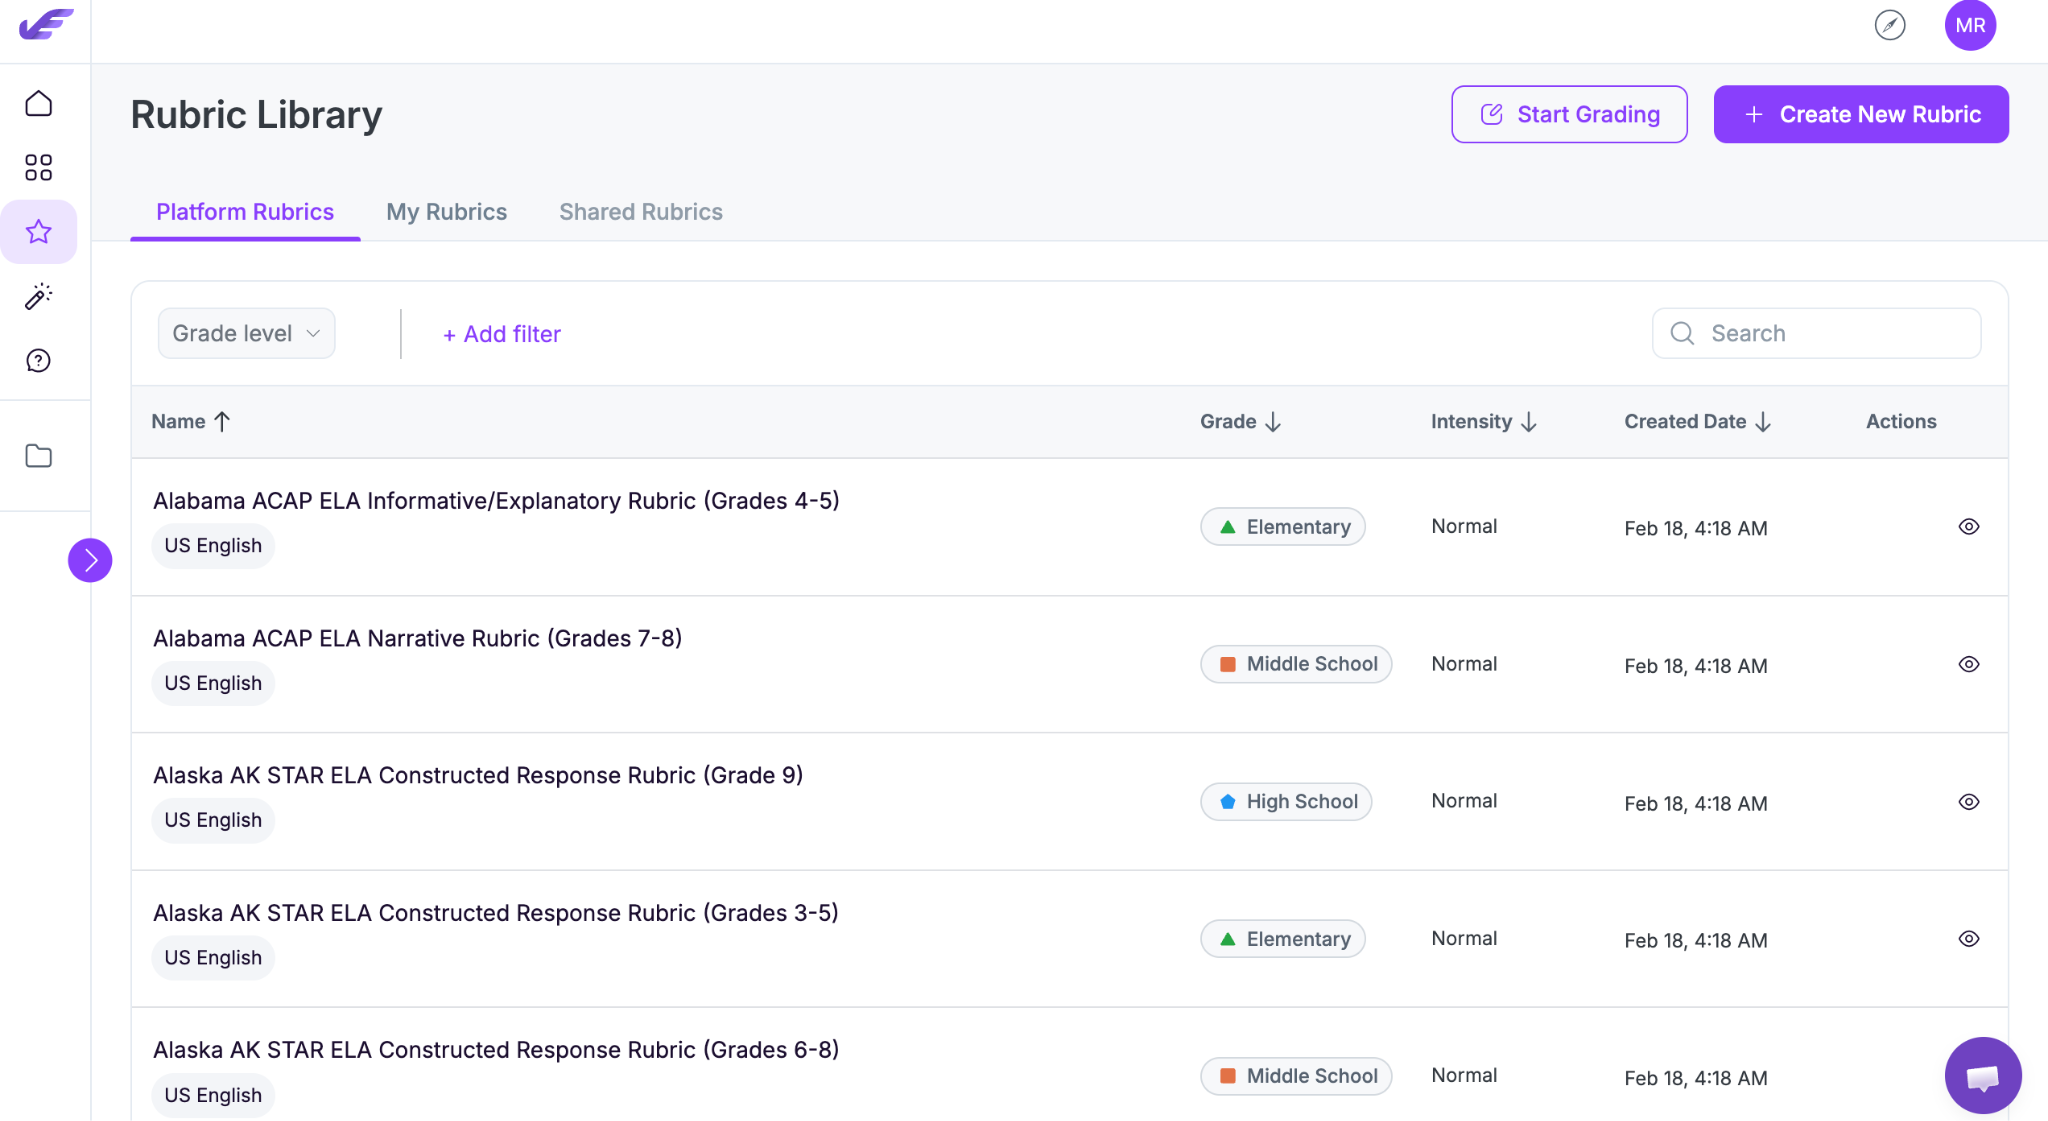Viewport: 2048px width, 1121px height.
Task: View Alaska AK STAR Grades 3-5 eye icon
Action: tap(1968, 939)
